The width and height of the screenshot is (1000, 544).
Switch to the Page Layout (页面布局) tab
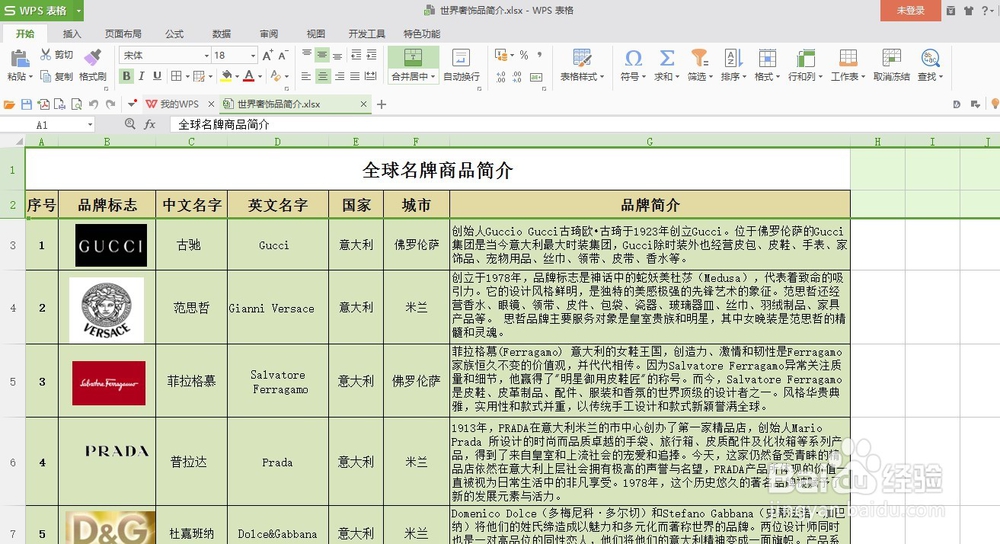123,34
